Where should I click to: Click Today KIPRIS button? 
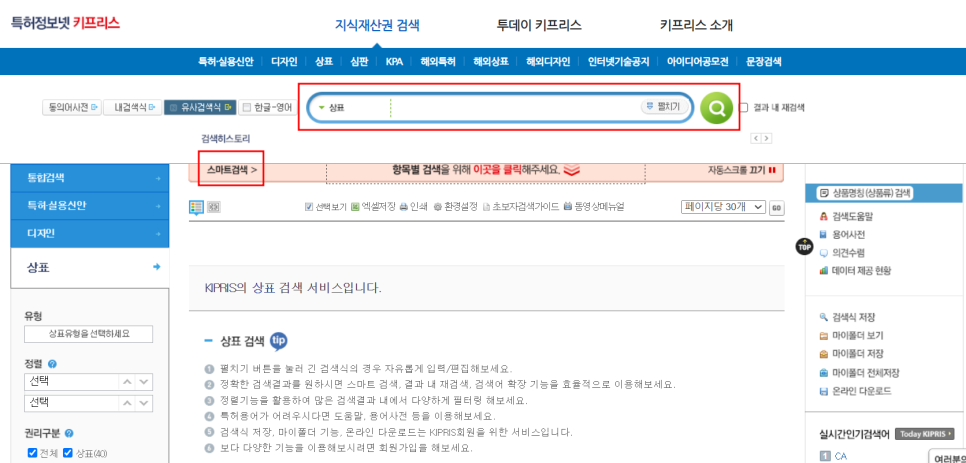pos(924,434)
